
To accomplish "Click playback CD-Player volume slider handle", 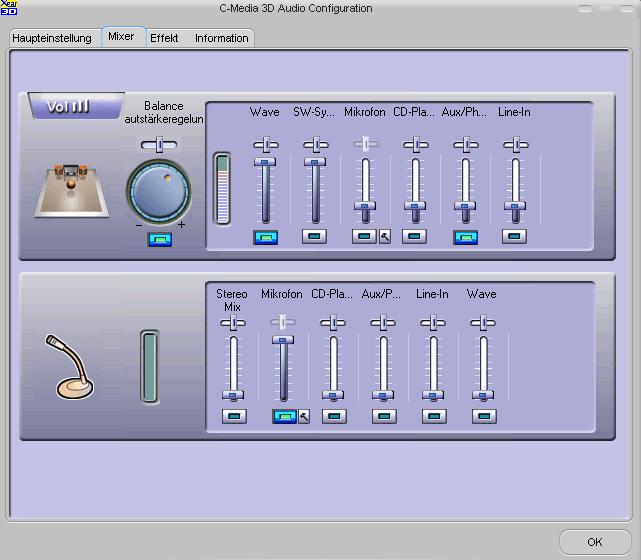I will tap(415, 206).
